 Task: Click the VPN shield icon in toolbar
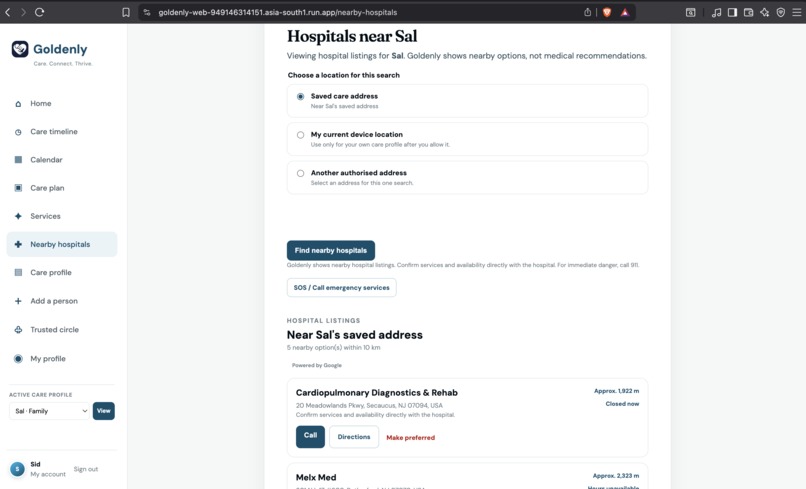pos(780,12)
